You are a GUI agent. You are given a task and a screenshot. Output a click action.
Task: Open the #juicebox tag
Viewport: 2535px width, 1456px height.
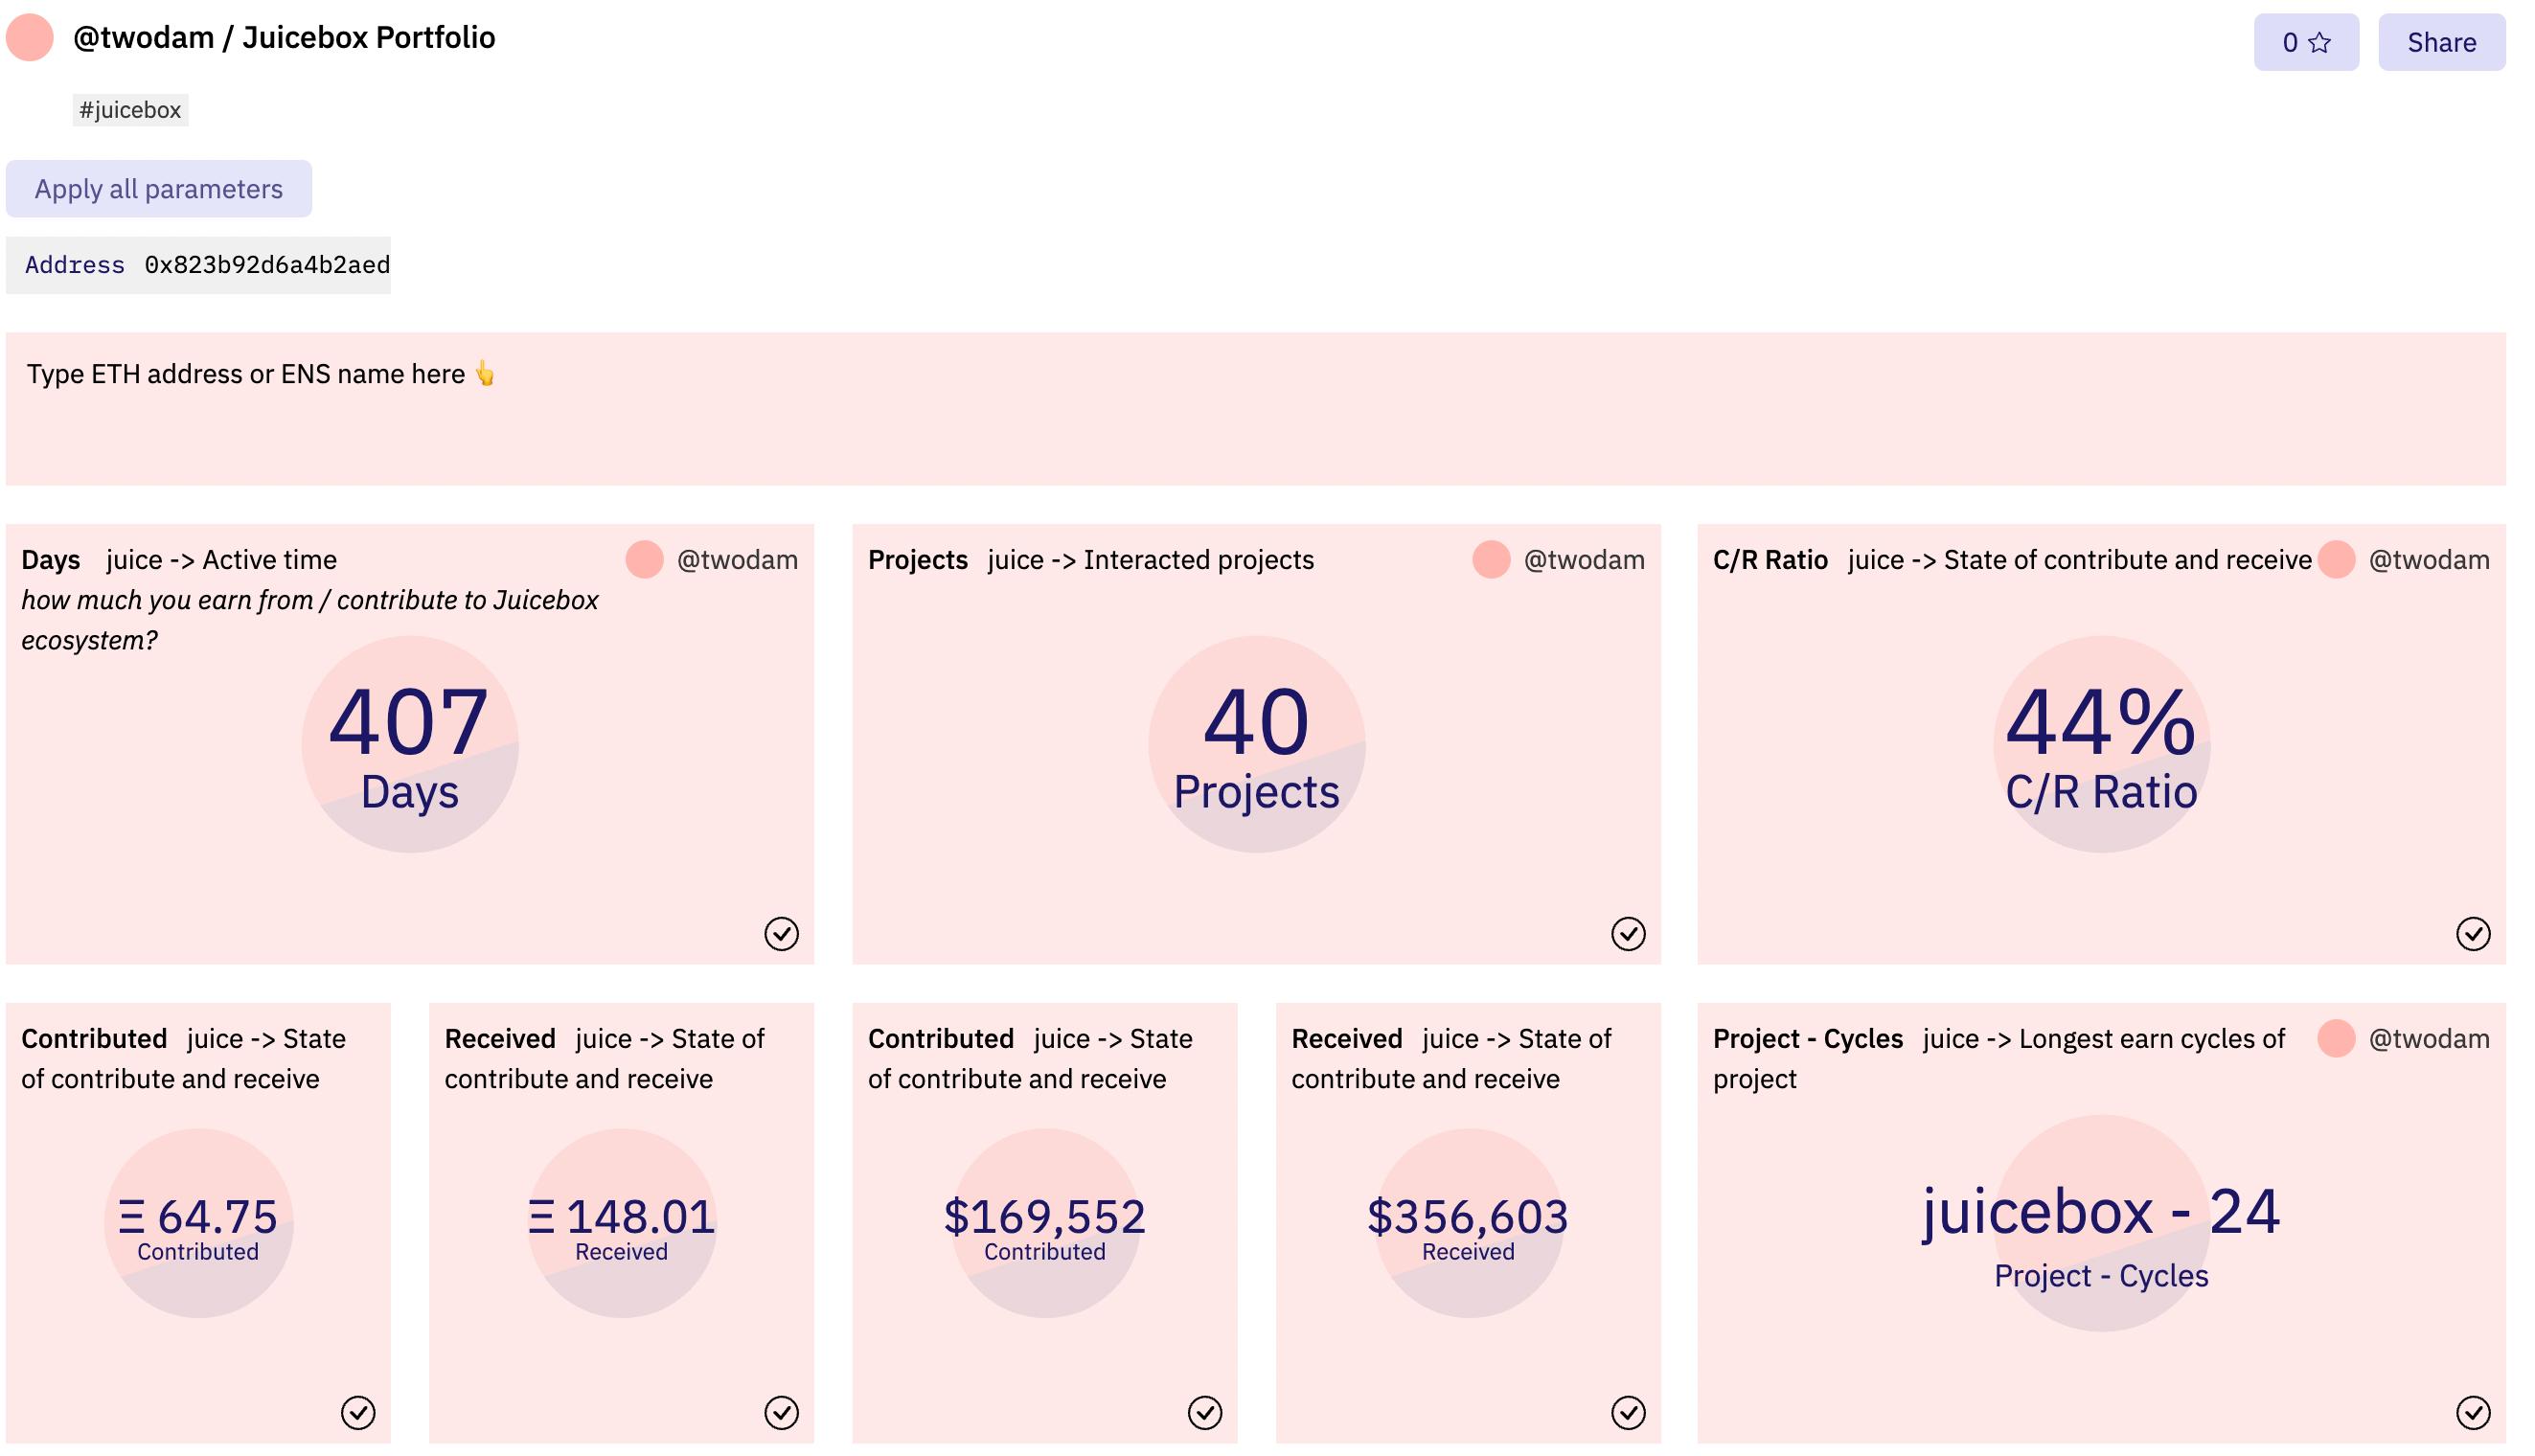tap(130, 110)
